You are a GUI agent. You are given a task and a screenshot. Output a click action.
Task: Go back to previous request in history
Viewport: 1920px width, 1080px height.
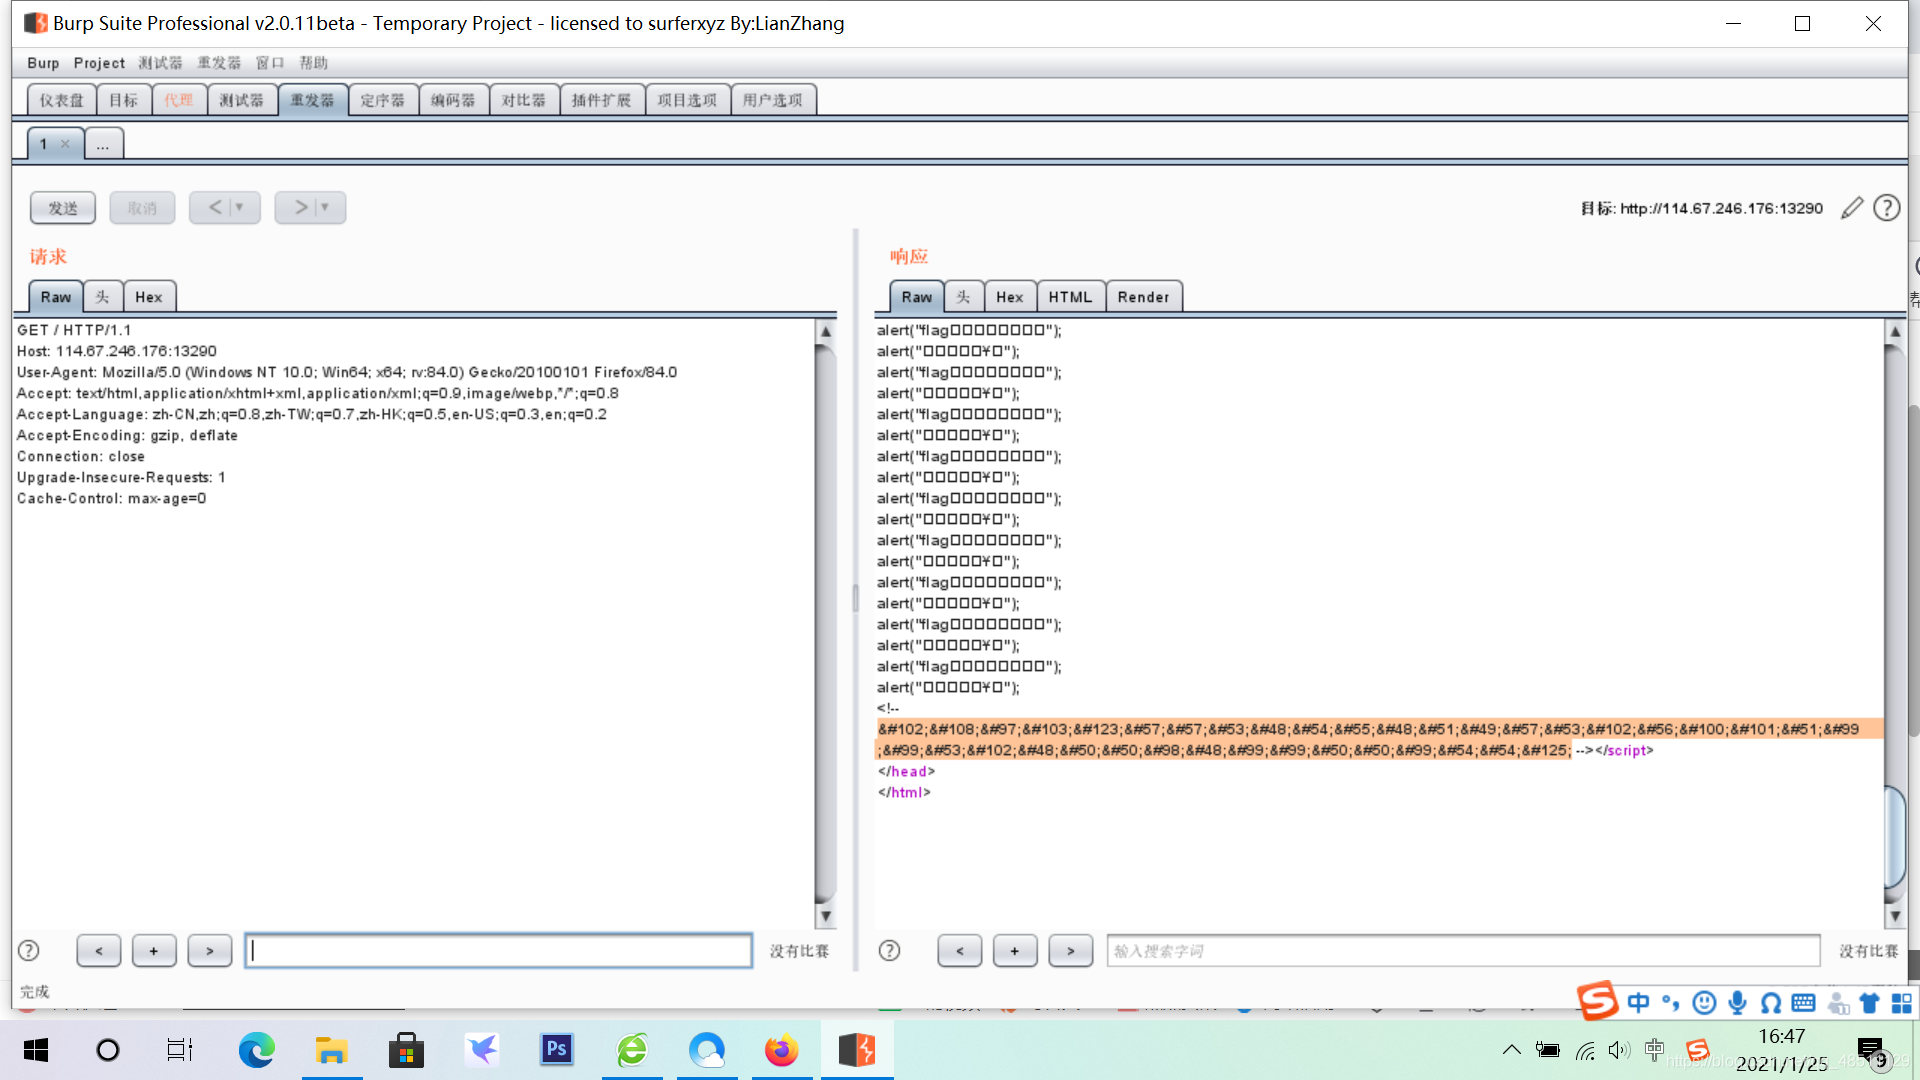tap(215, 208)
